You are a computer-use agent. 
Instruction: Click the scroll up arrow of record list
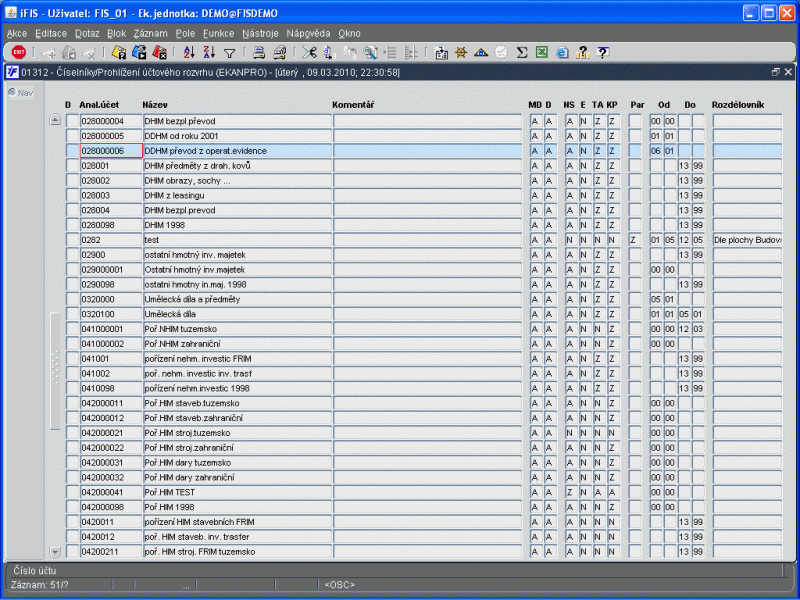pos(55,120)
